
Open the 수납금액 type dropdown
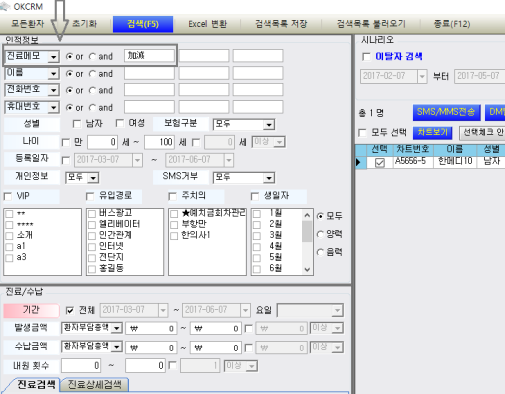(116, 347)
